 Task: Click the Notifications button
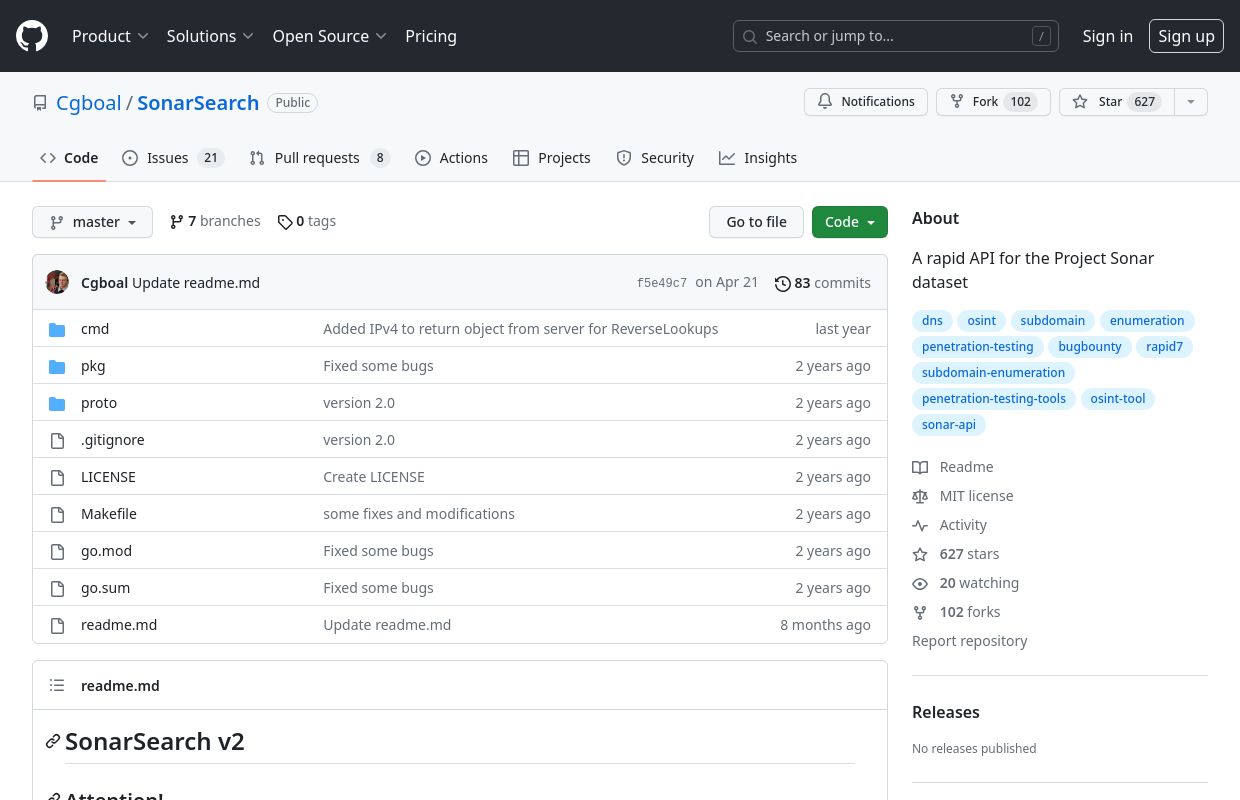pos(866,102)
